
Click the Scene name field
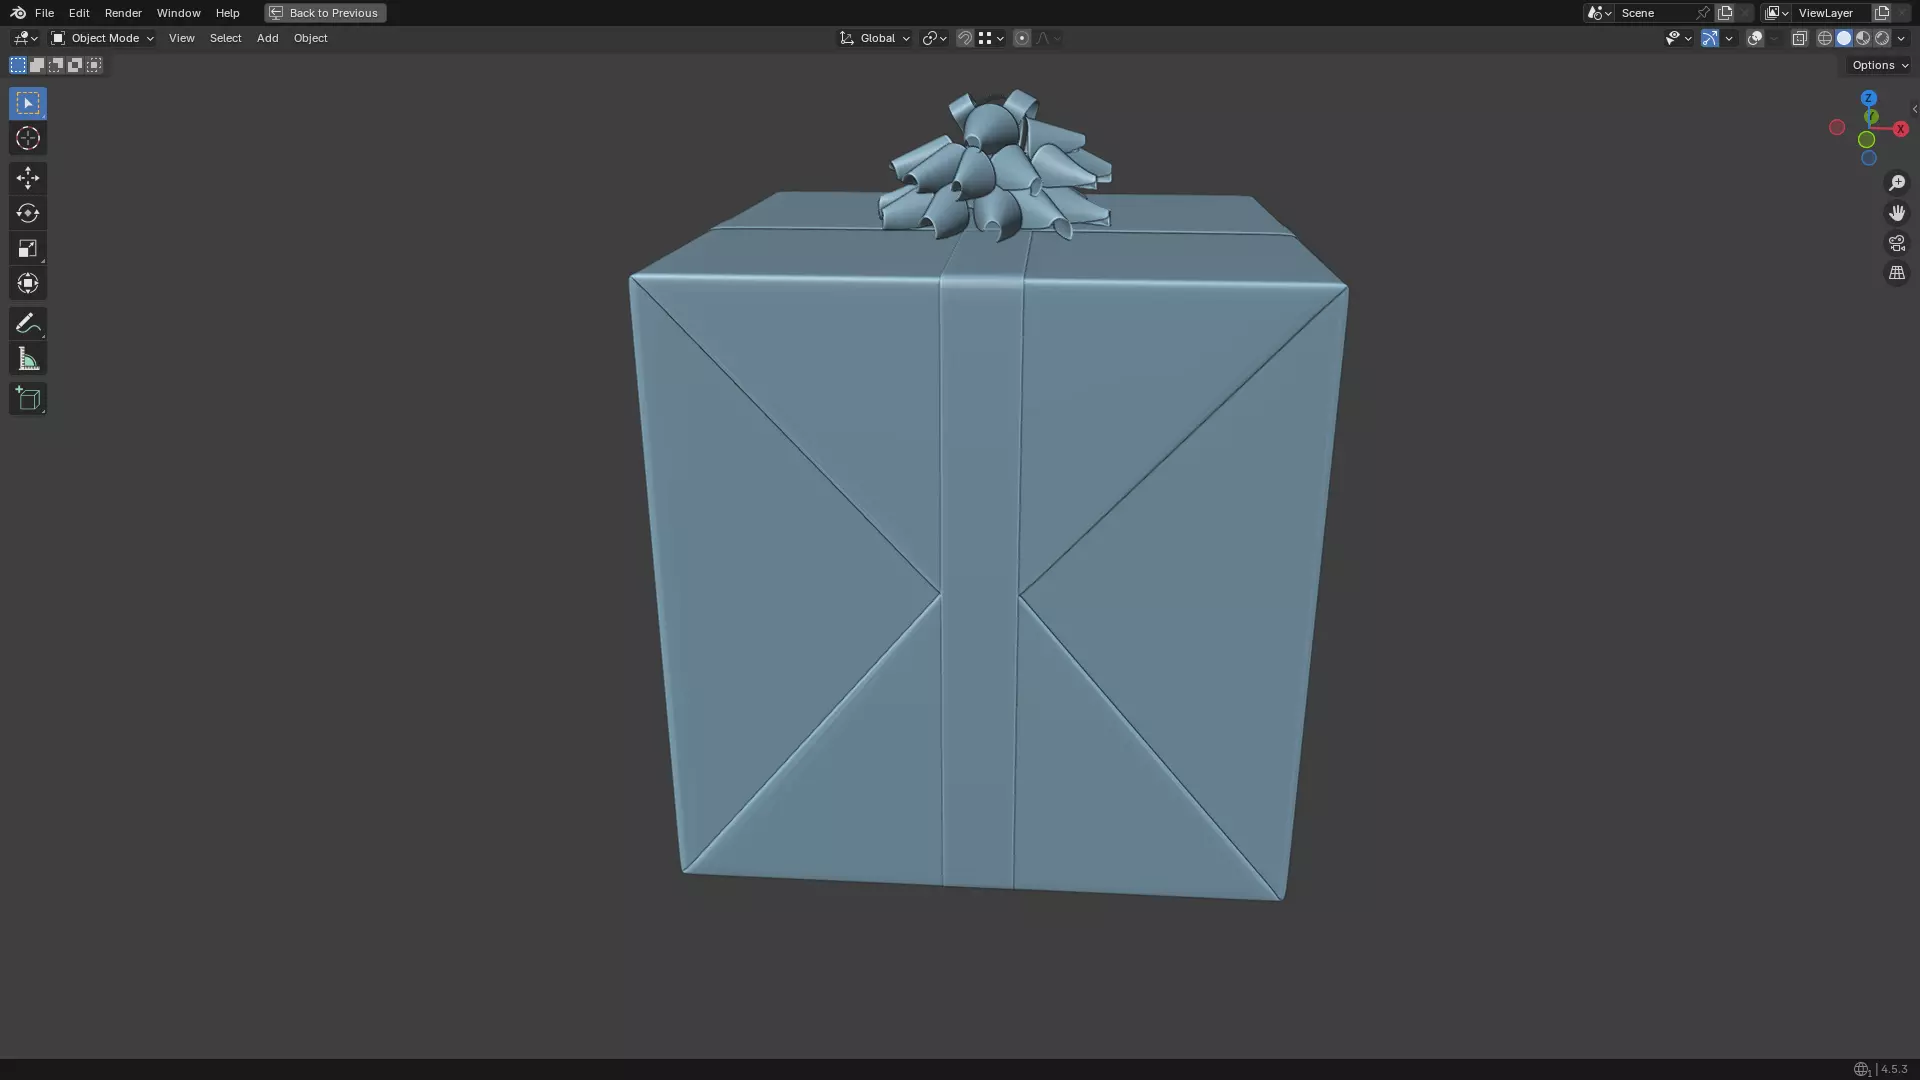point(1655,13)
